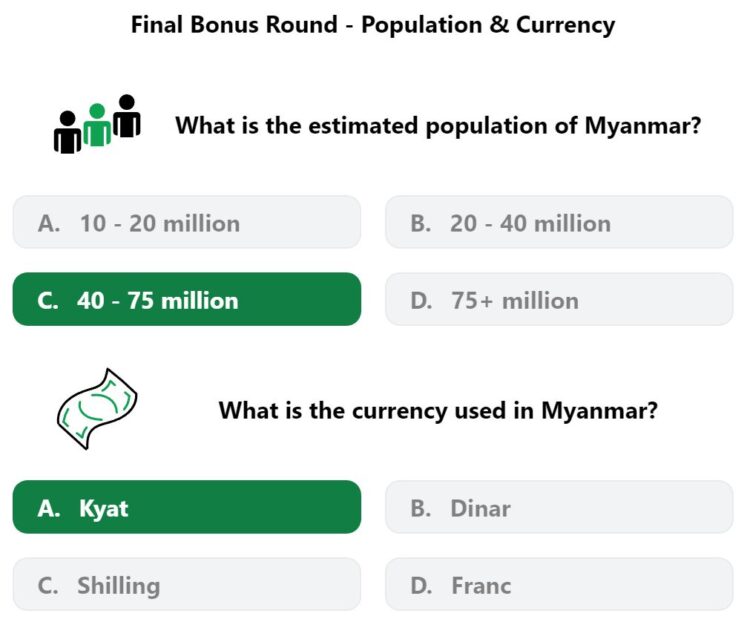This screenshot has height=619, width=750.
Task: Click the Myanmar currency question text
Action: 438,410
